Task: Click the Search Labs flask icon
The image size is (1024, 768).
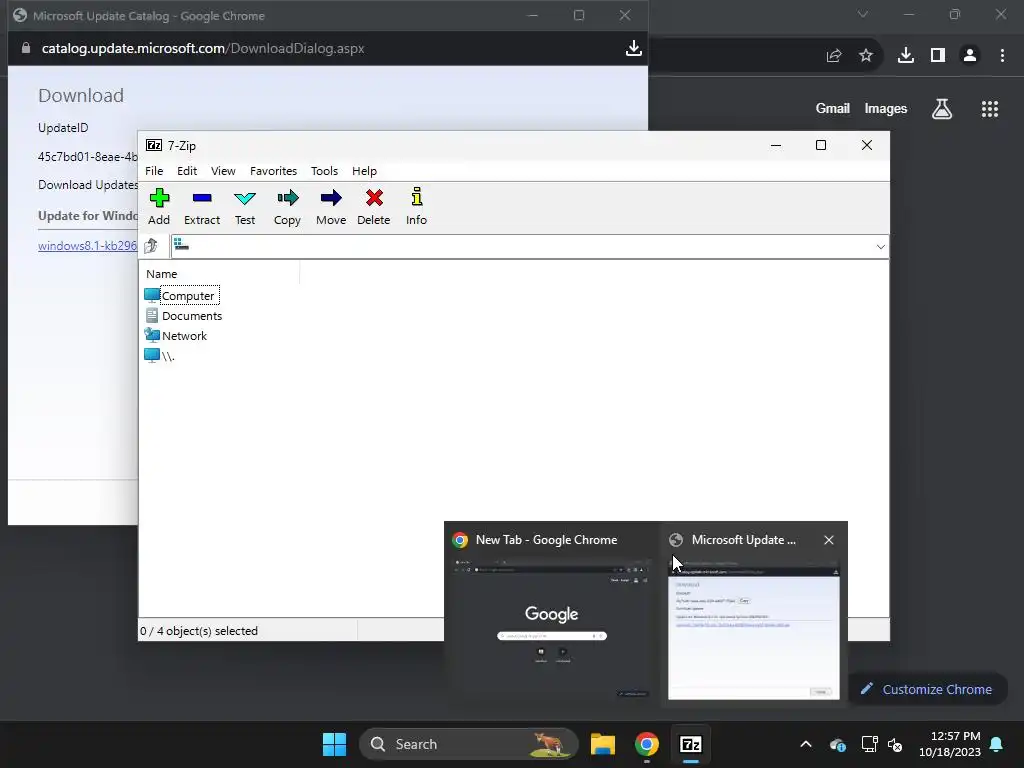Action: click(x=942, y=109)
